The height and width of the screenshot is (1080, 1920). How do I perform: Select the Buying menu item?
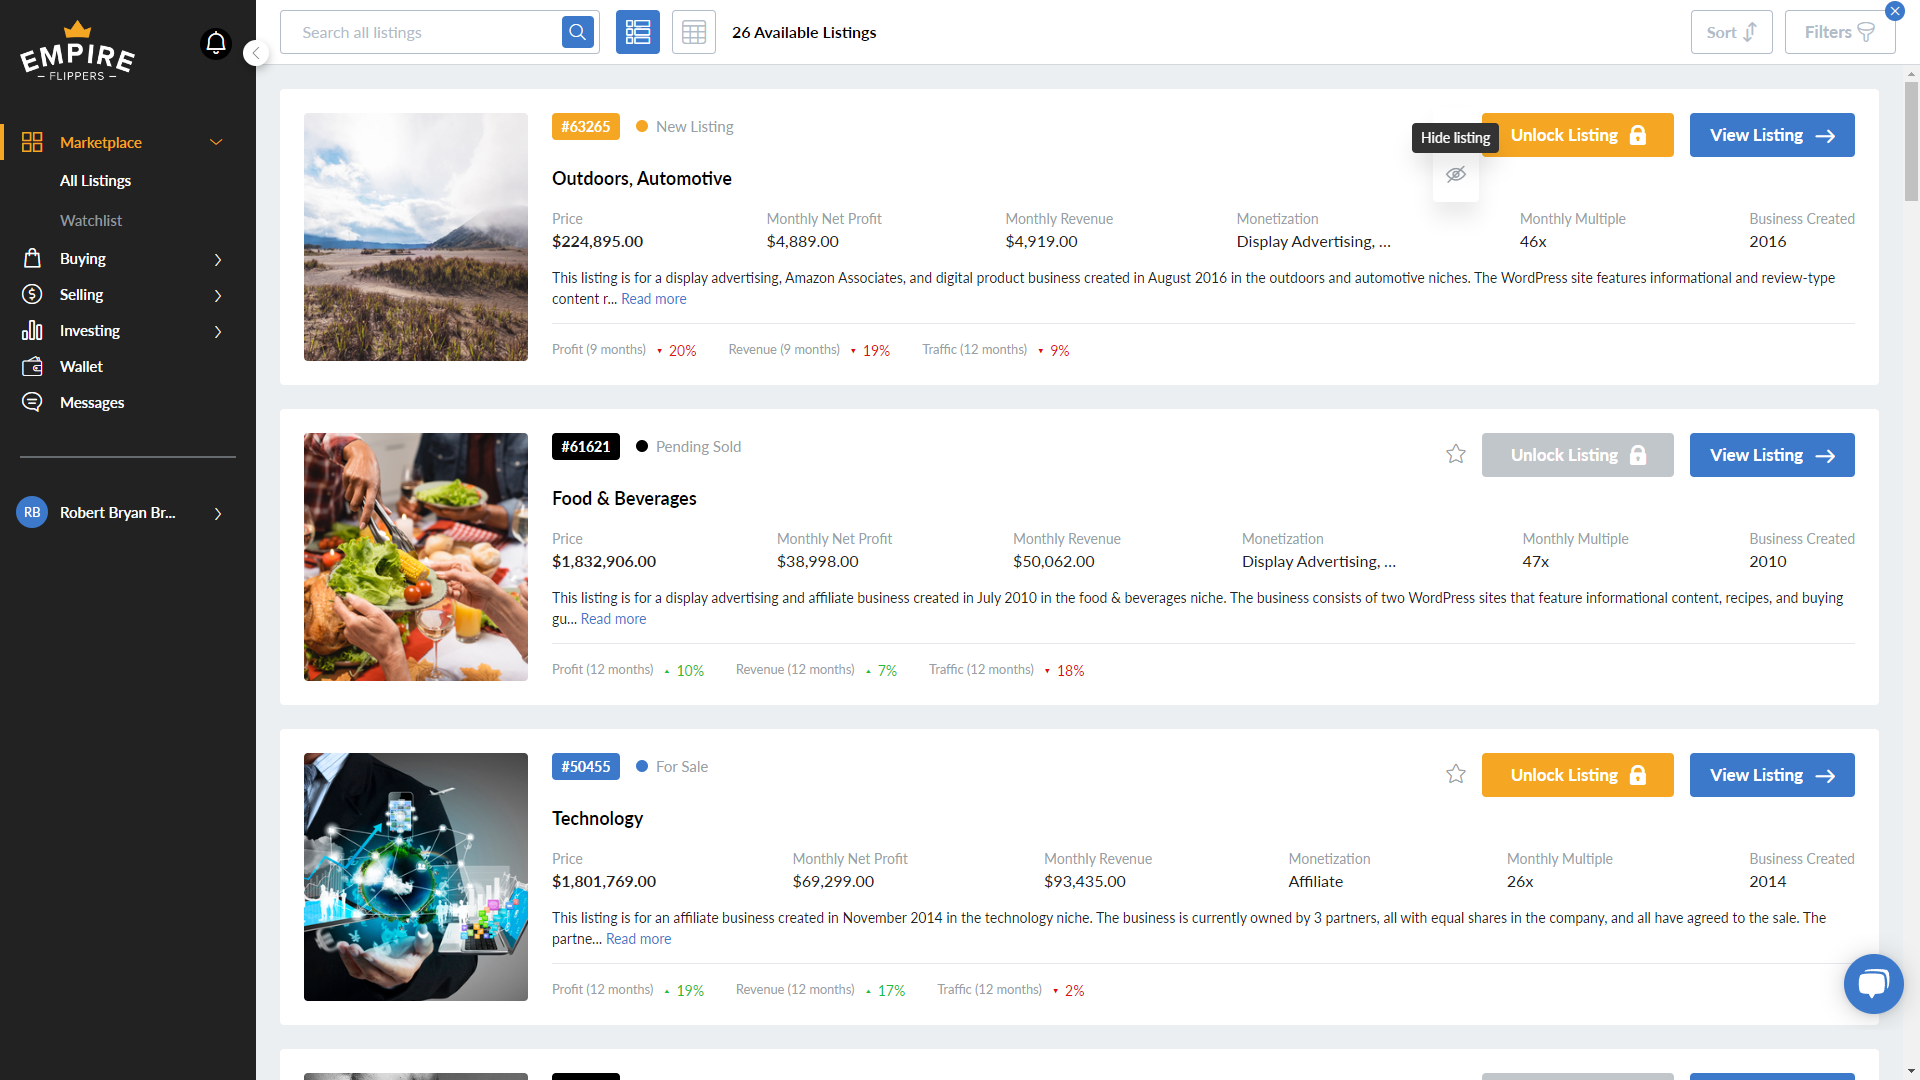pos(83,258)
